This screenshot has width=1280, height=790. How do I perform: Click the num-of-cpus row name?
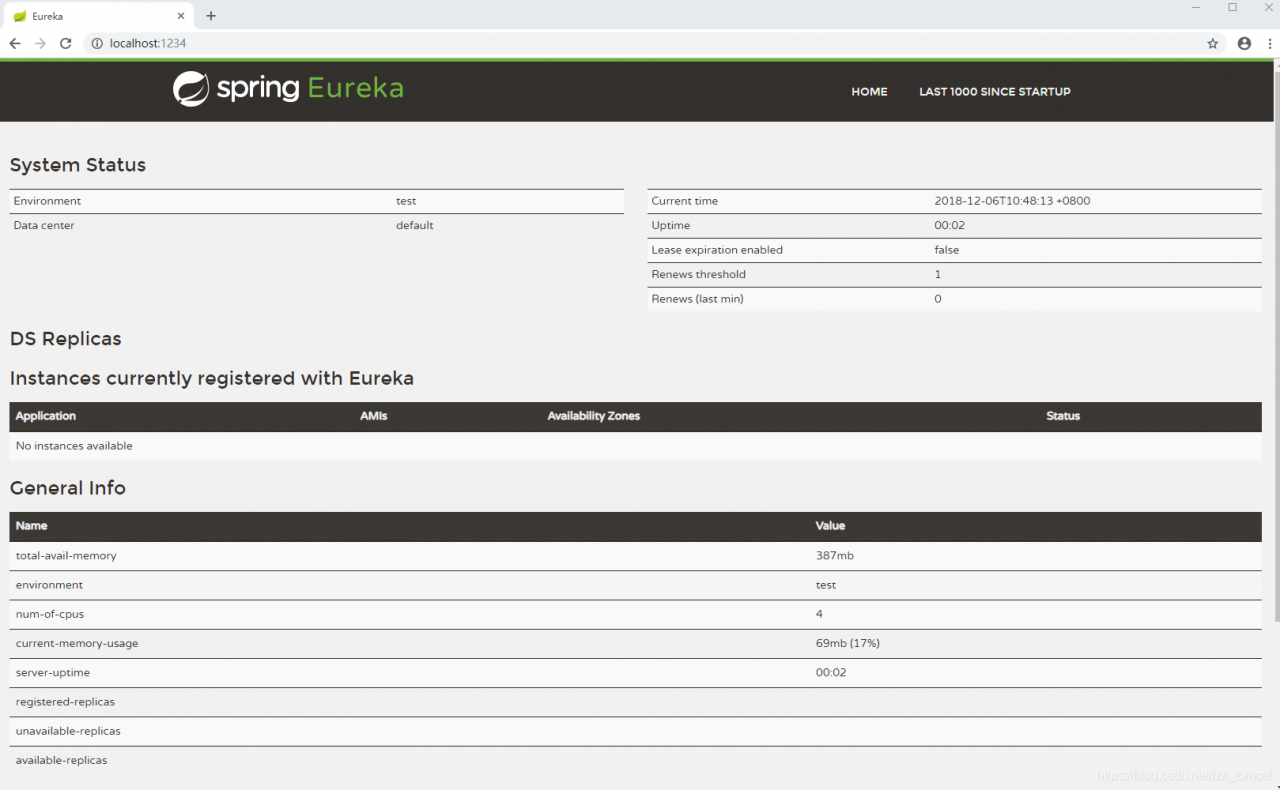click(x=50, y=614)
